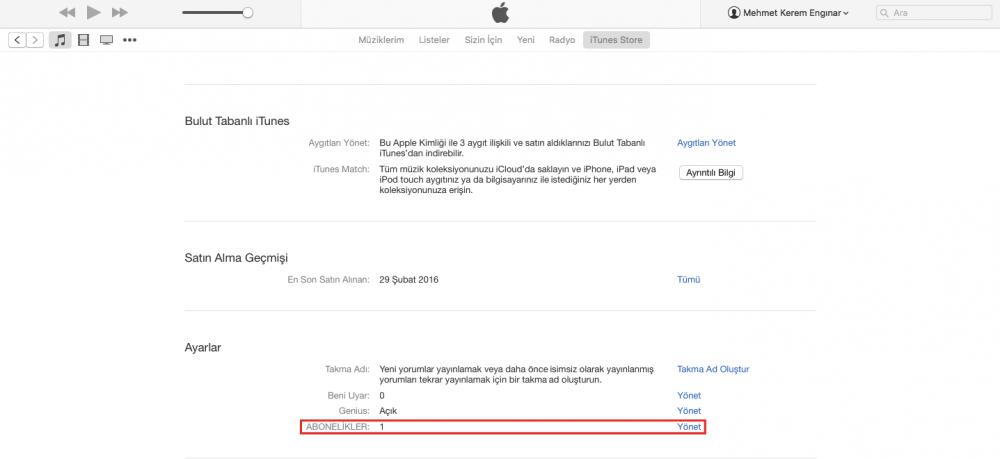
Task: Switch to the TV Shows monitor icon
Action: coord(107,40)
